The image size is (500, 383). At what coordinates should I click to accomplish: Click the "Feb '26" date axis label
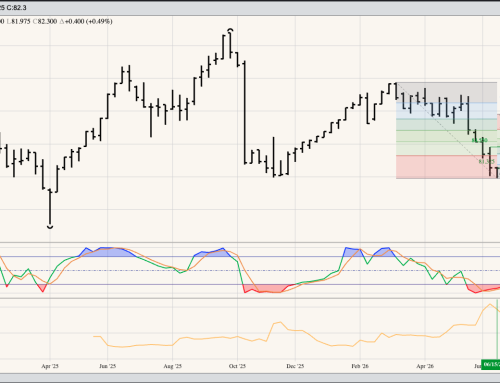click(x=360, y=366)
